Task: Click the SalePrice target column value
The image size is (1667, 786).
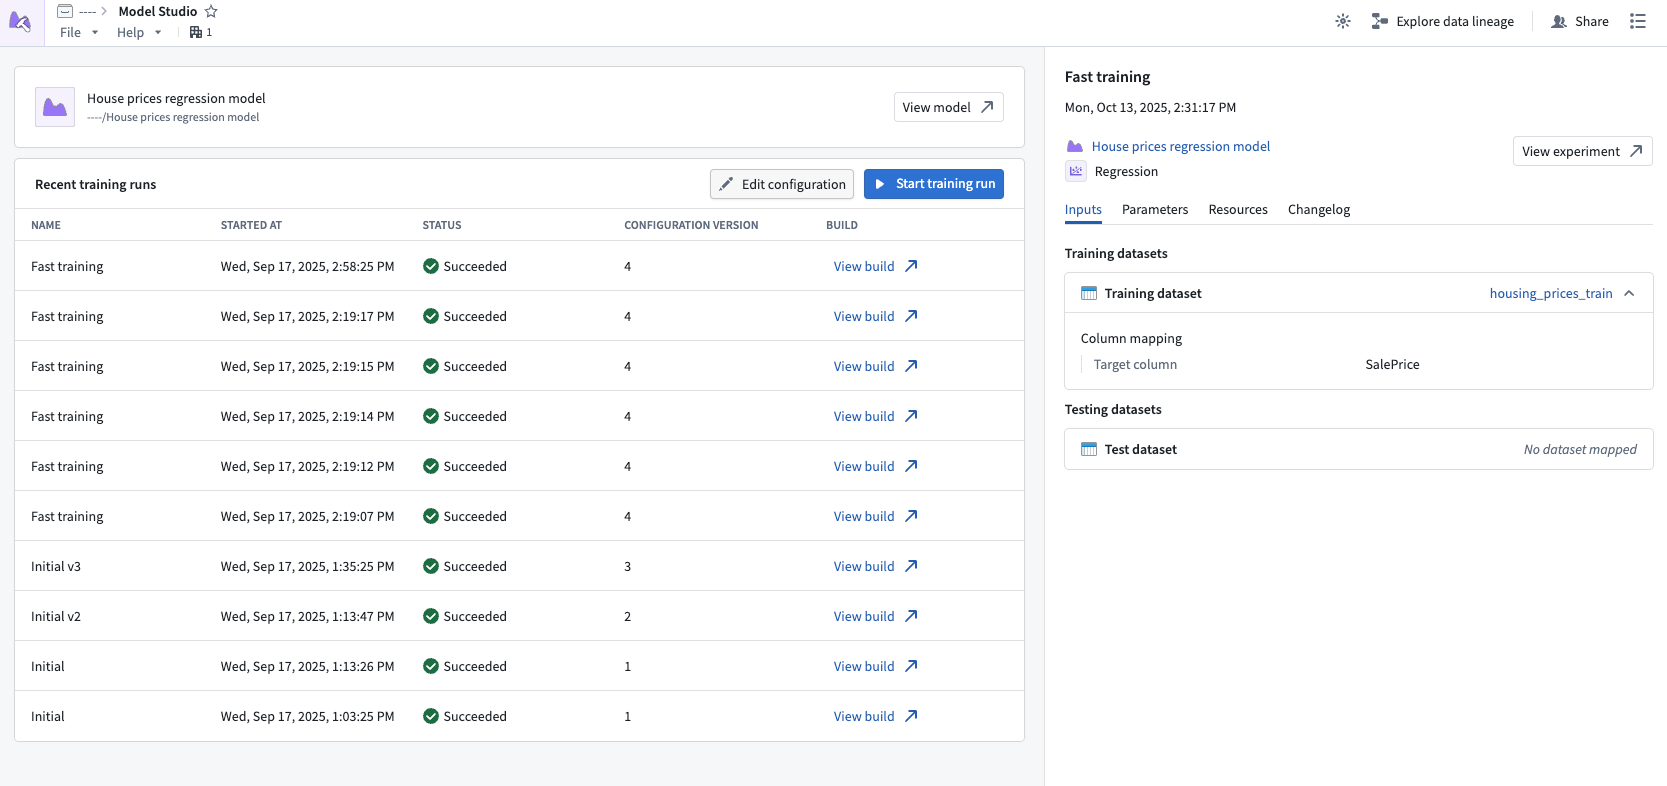Action: click(1392, 364)
